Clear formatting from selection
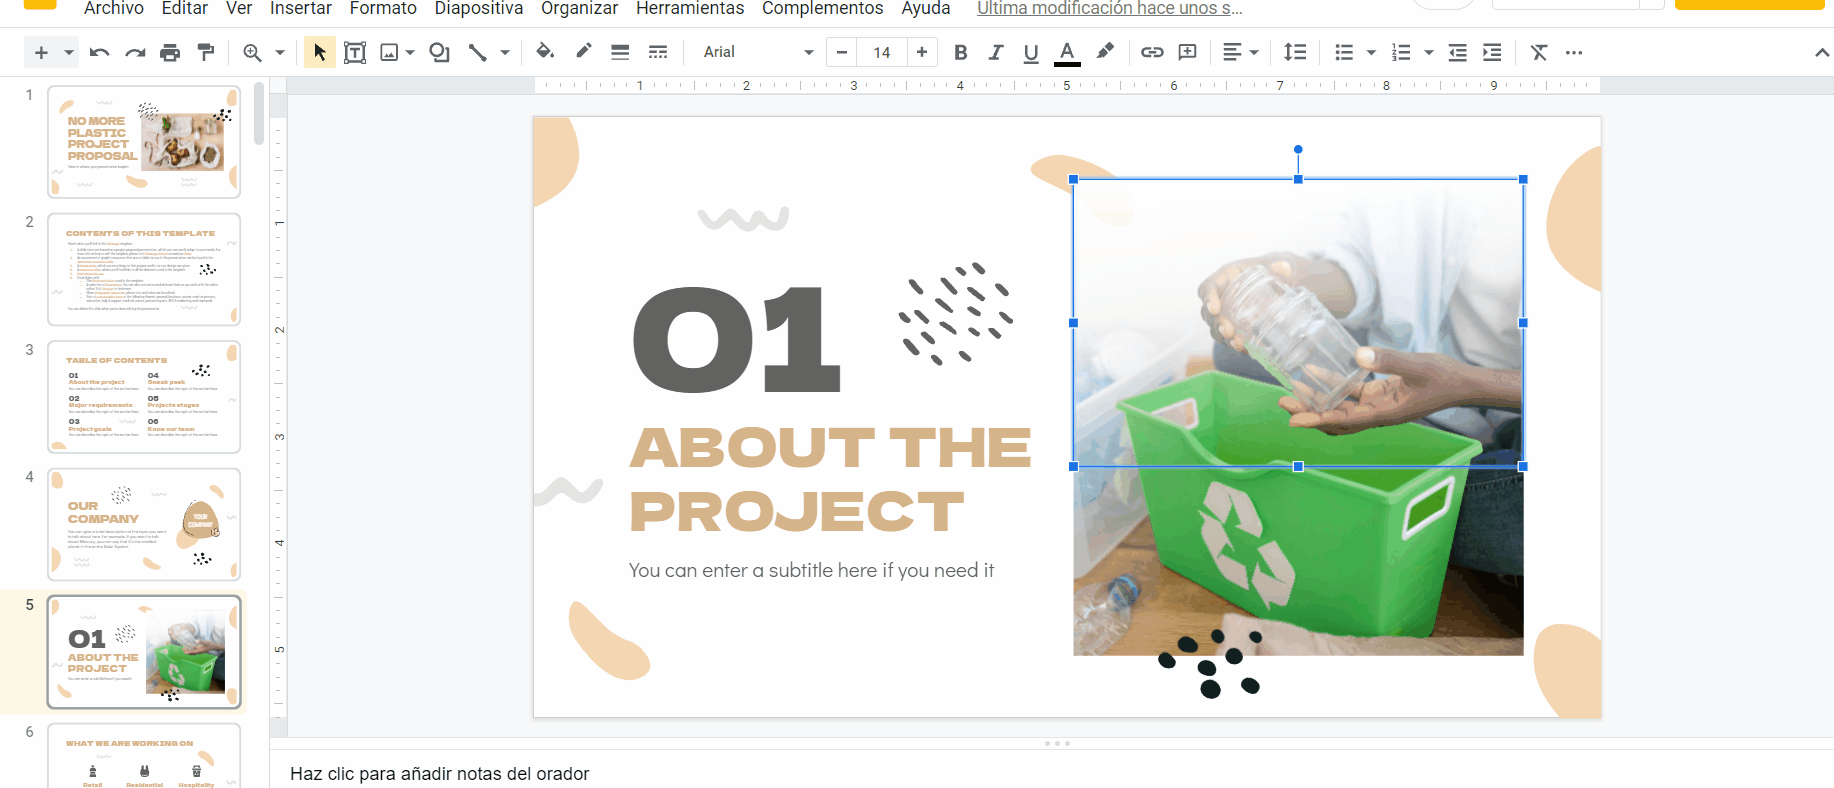The height and width of the screenshot is (788, 1834). [1539, 52]
